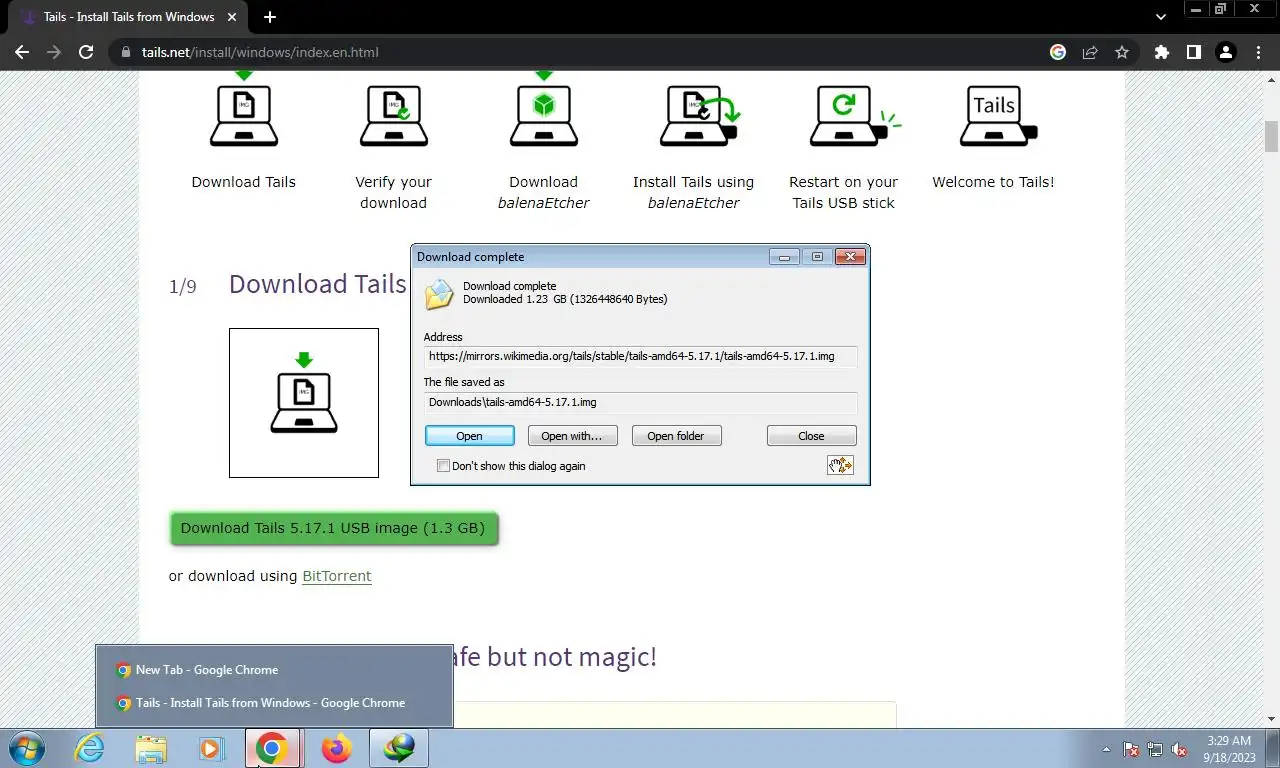
Task: Check Don't show this dialog again
Action: click(443, 466)
